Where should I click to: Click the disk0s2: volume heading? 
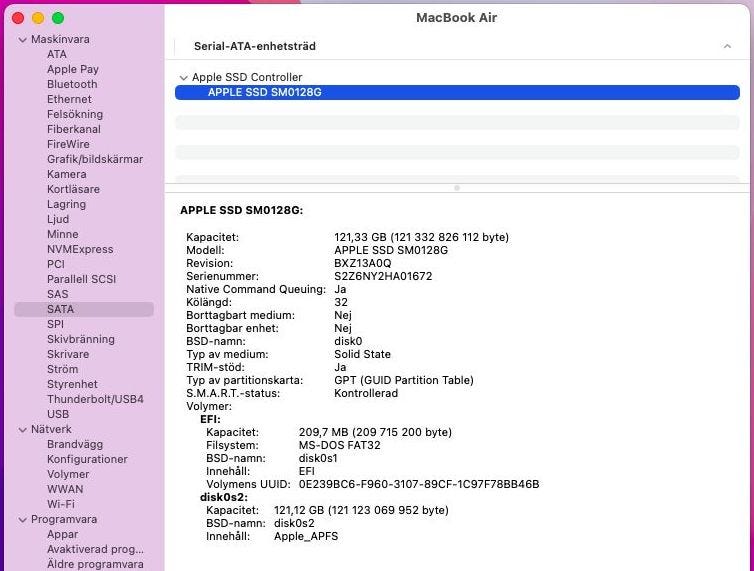[224, 497]
